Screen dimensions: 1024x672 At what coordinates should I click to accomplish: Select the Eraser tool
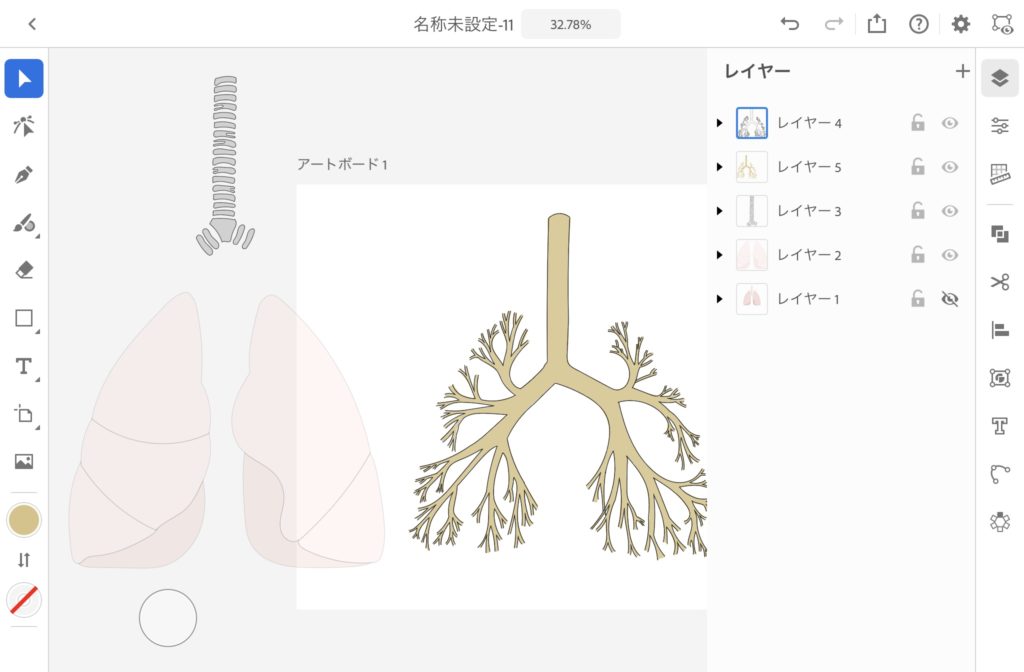pos(24,270)
